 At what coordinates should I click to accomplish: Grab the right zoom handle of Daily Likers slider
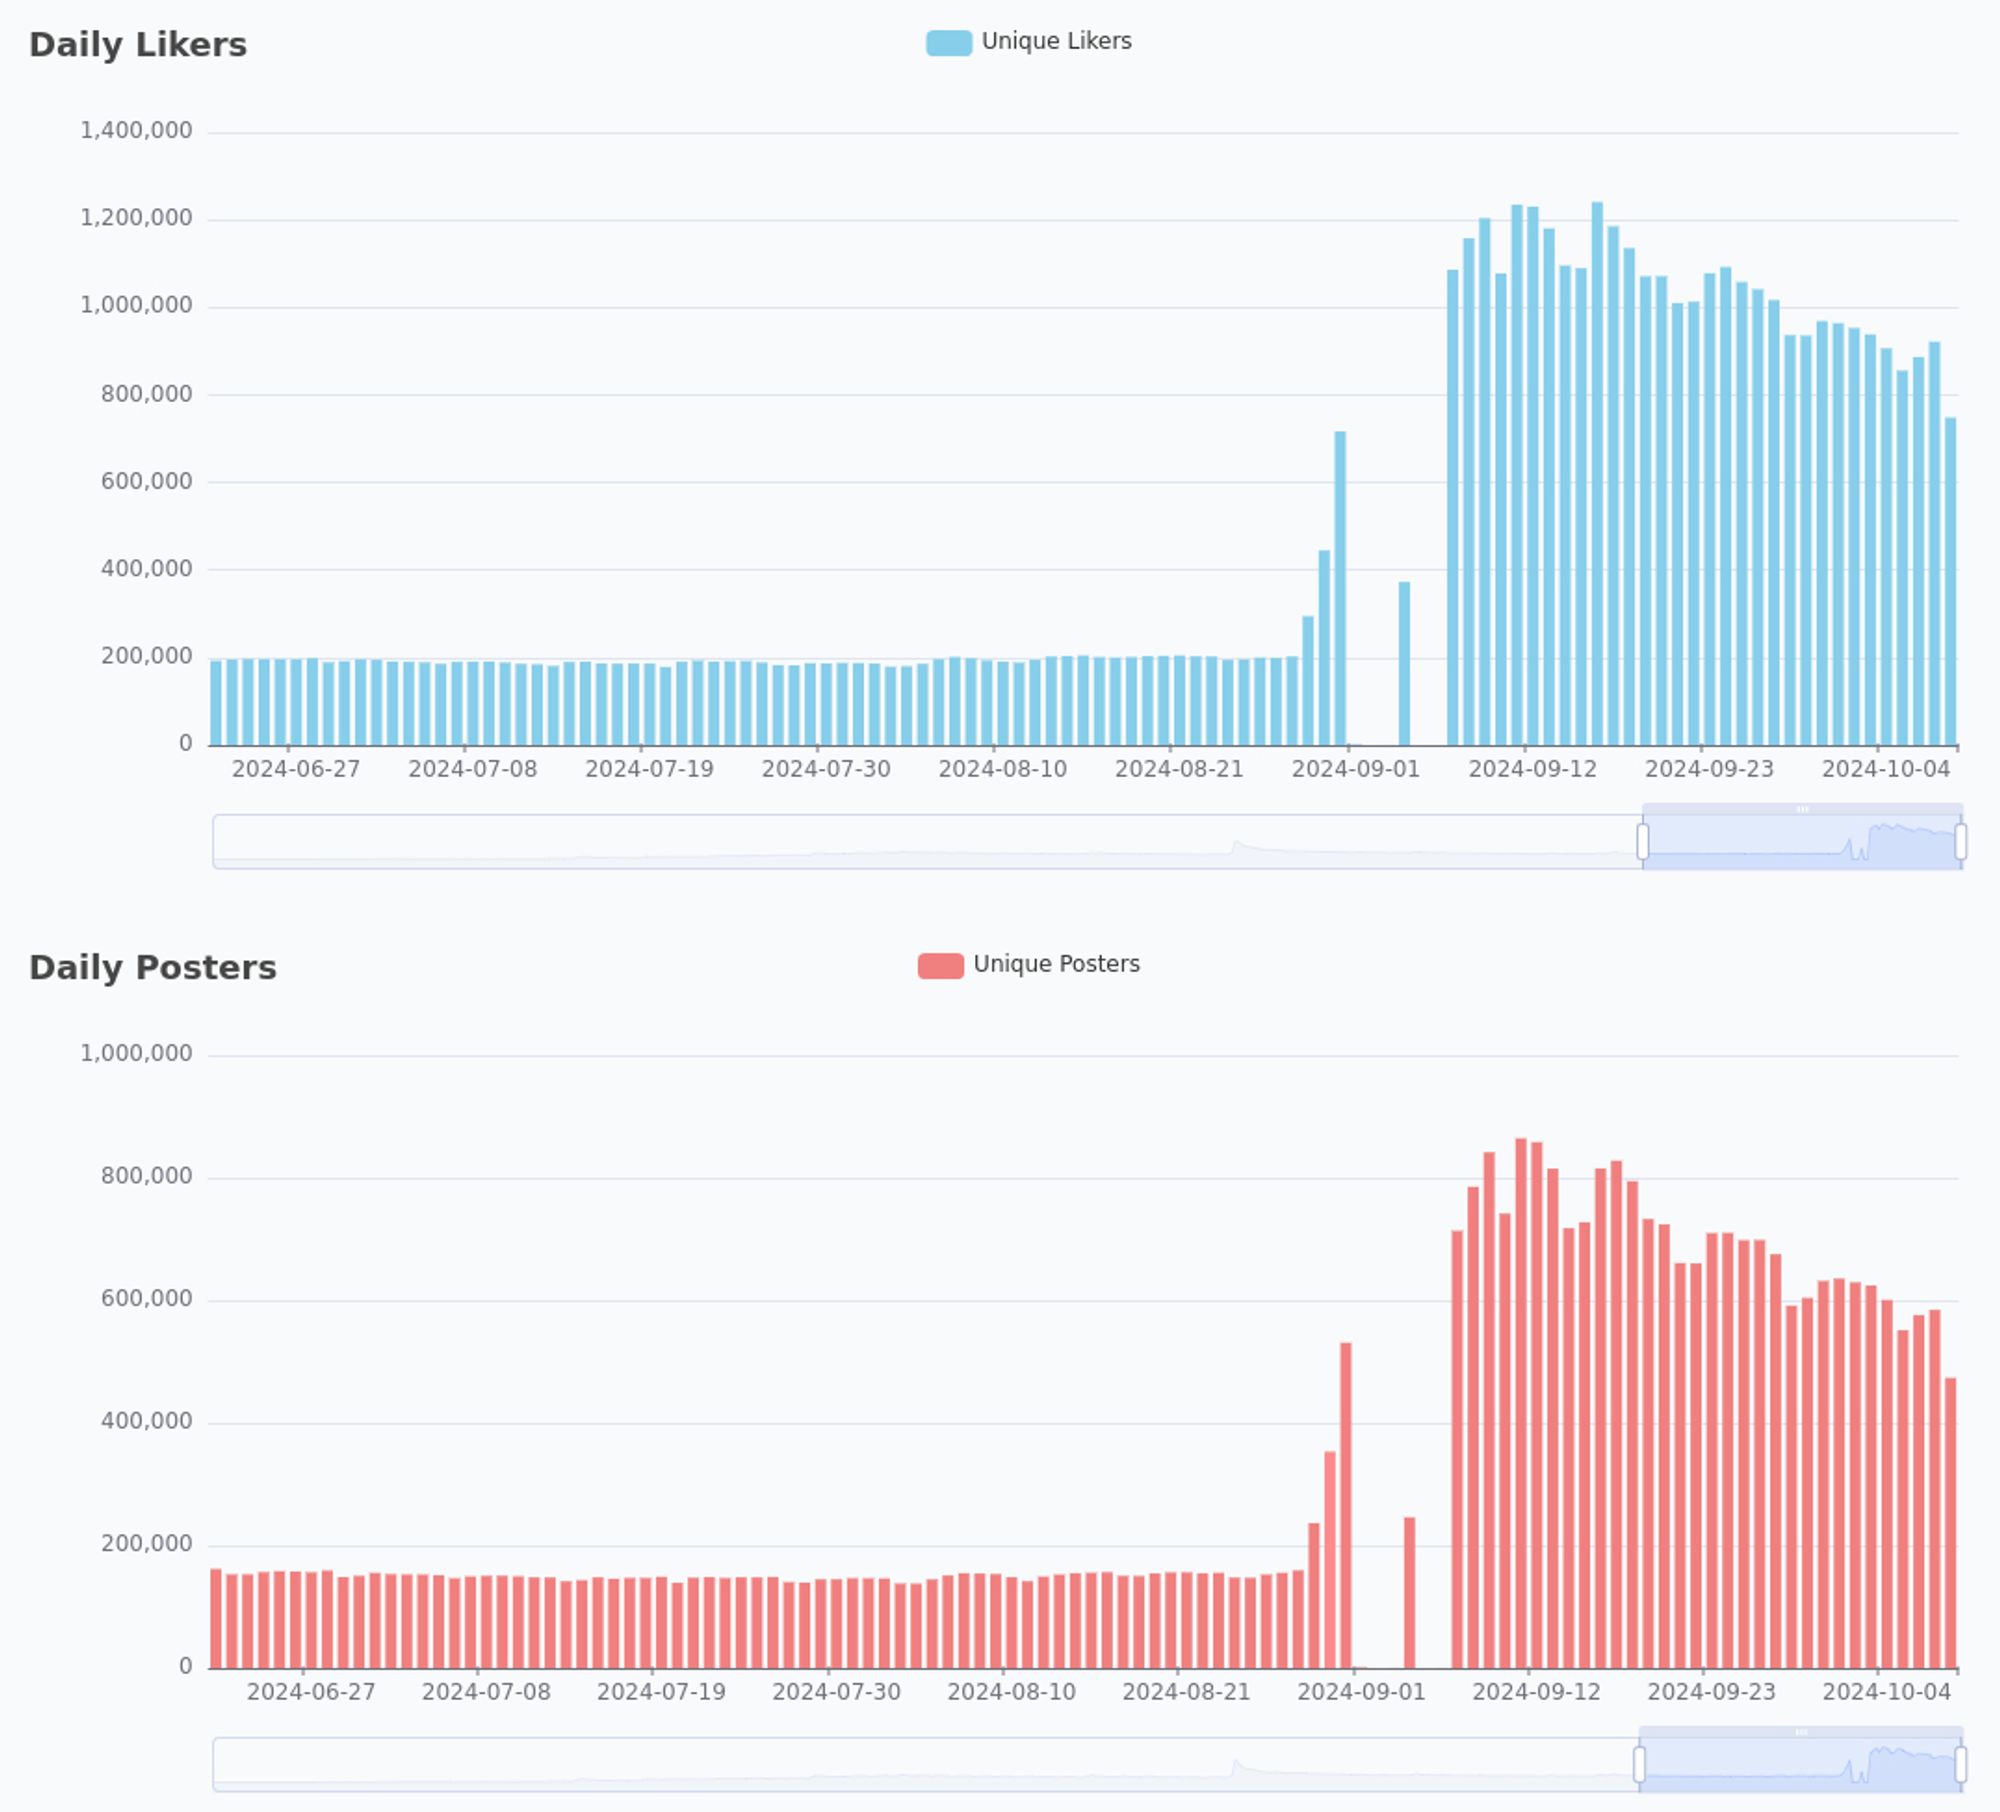coord(1960,841)
